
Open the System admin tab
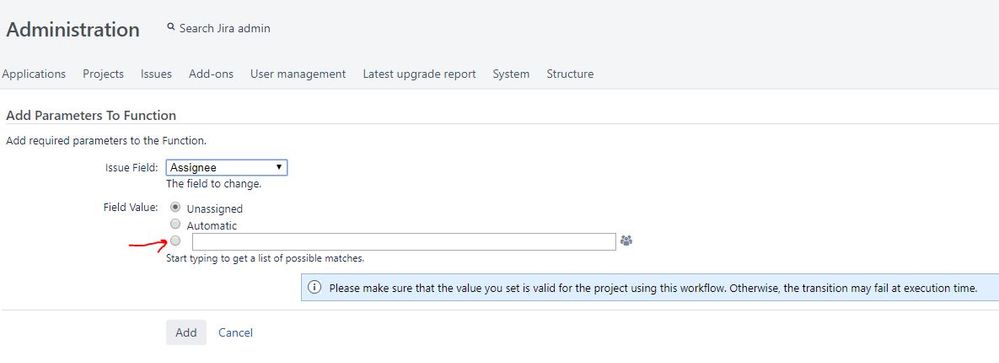tap(511, 74)
